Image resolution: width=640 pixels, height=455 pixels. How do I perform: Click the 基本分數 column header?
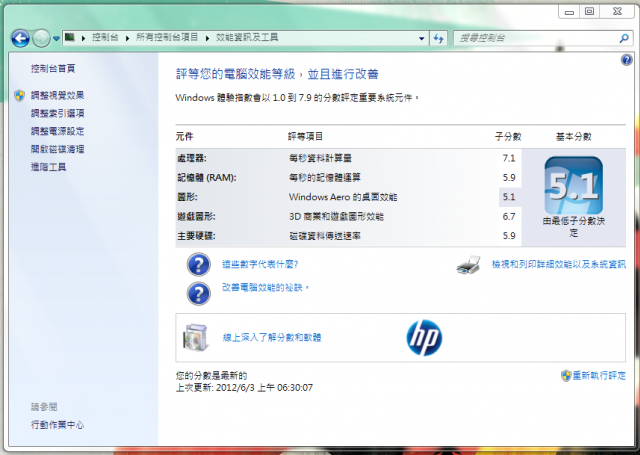[x=573, y=136]
